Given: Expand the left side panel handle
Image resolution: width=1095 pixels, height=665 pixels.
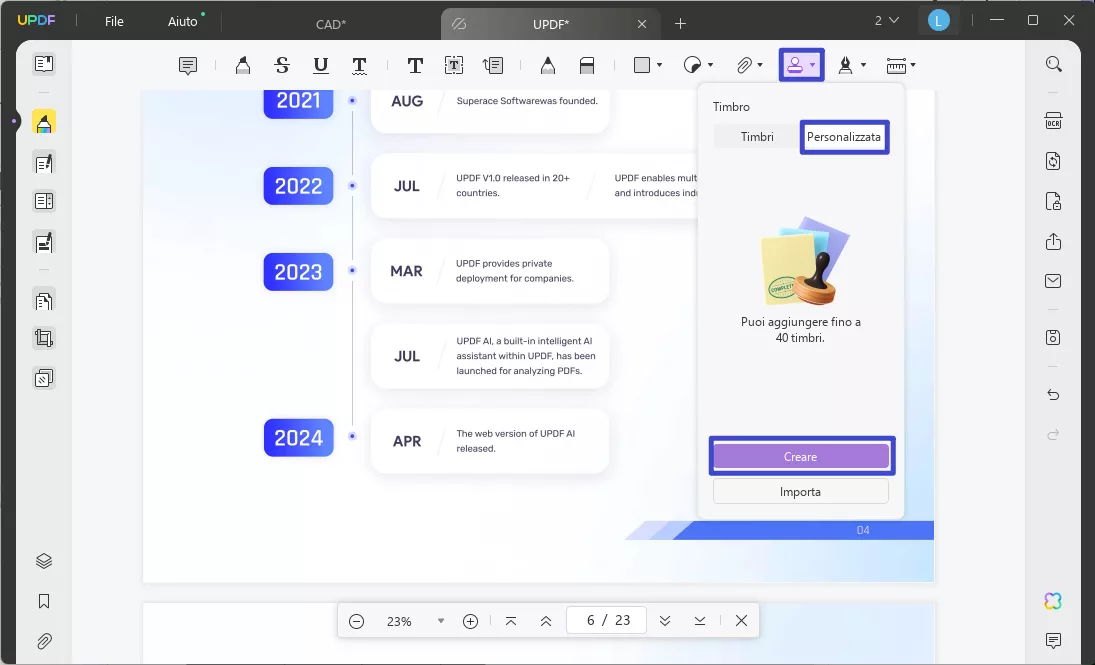Looking at the screenshot, I should 14,122.
